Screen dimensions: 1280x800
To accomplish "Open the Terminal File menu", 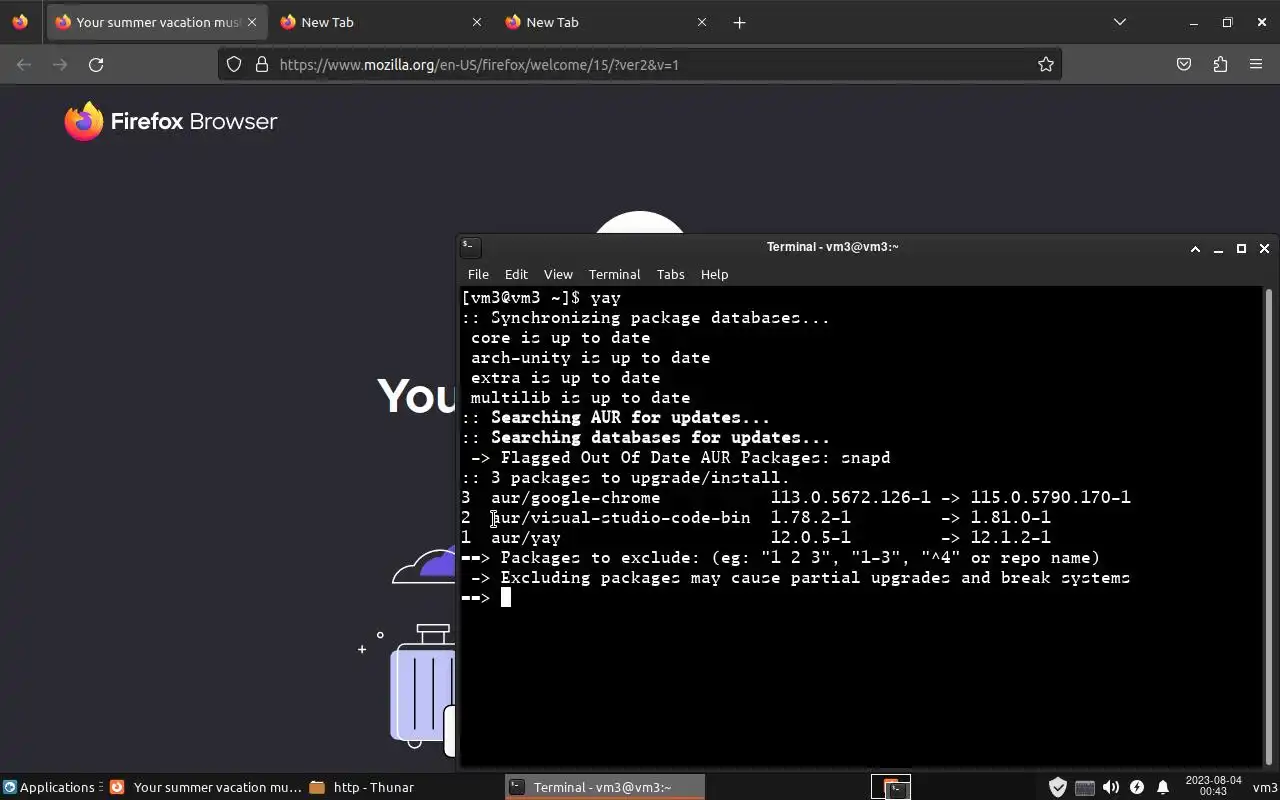I will (x=478, y=274).
